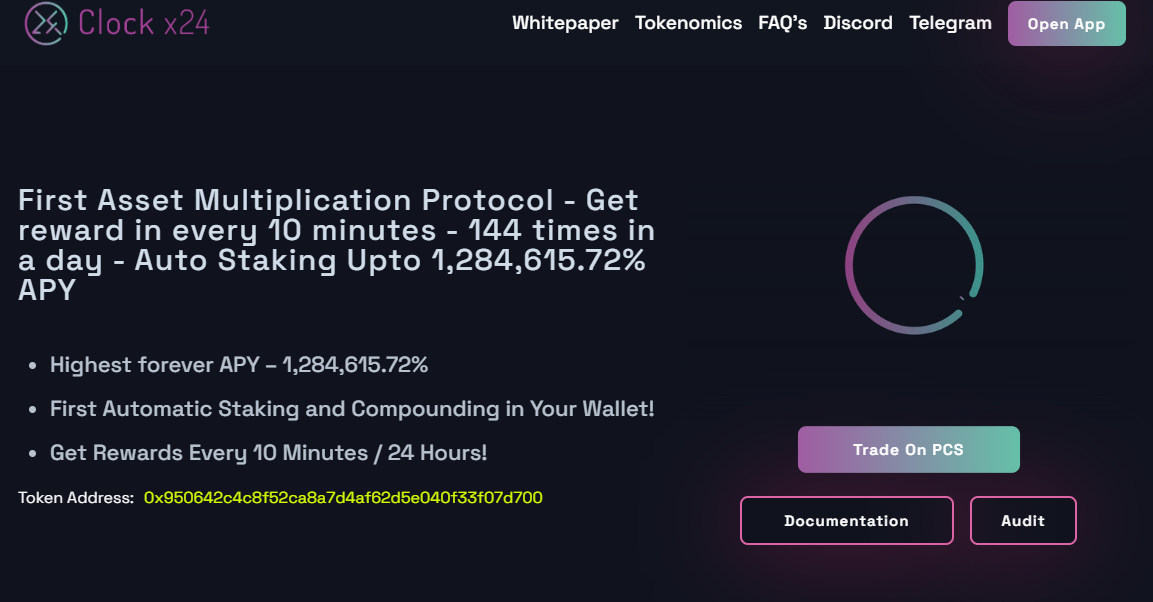
Task: Click the Clock x24 logo icon
Action: pyautogui.click(x=46, y=22)
